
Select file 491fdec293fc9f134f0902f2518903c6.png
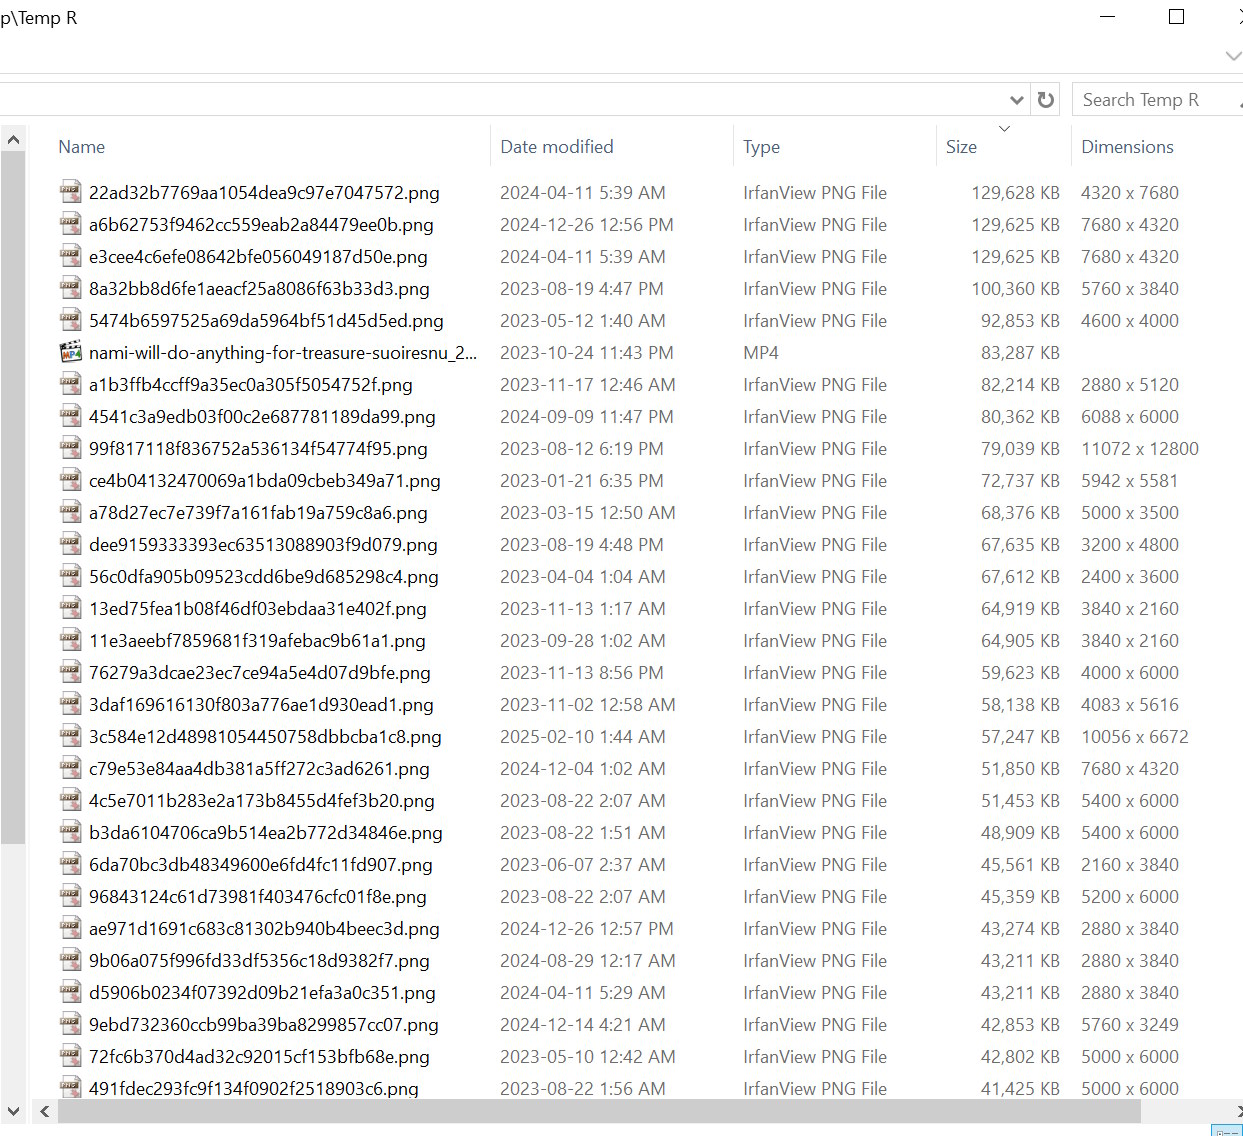coord(254,1088)
